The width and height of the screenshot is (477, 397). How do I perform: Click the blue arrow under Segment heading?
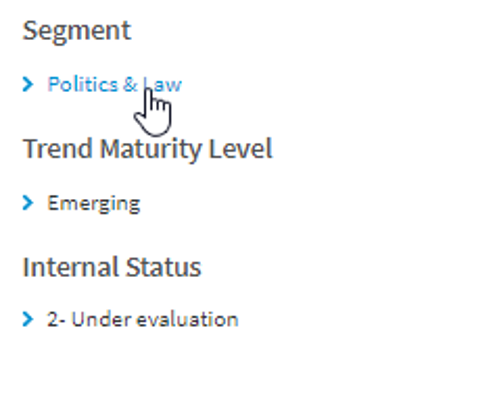[28, 84]
